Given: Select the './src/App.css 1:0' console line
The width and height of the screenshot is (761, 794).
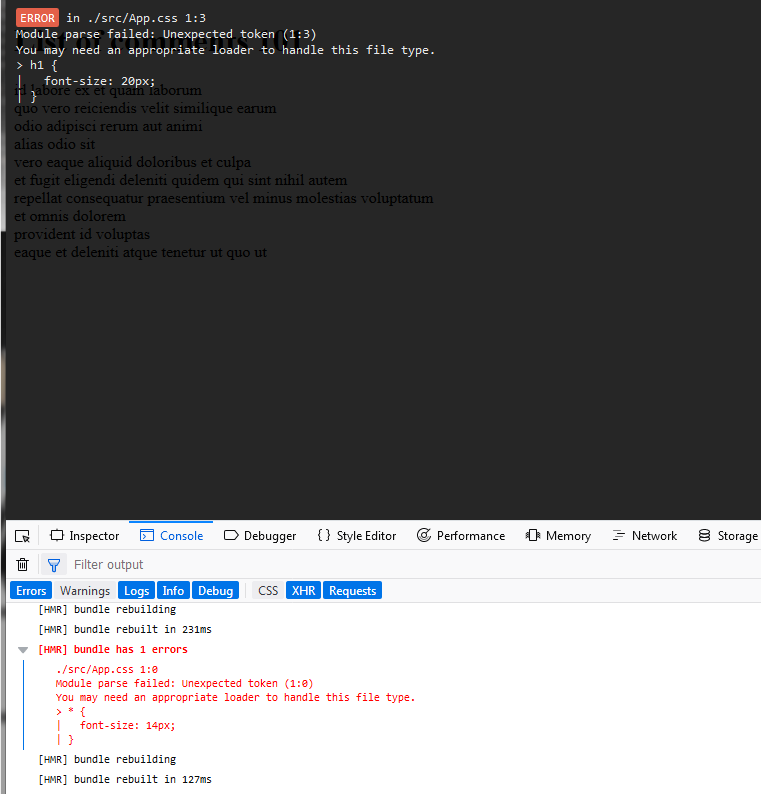Looking at the screenshot, I should pyautogui.click(x=107, y=669).
